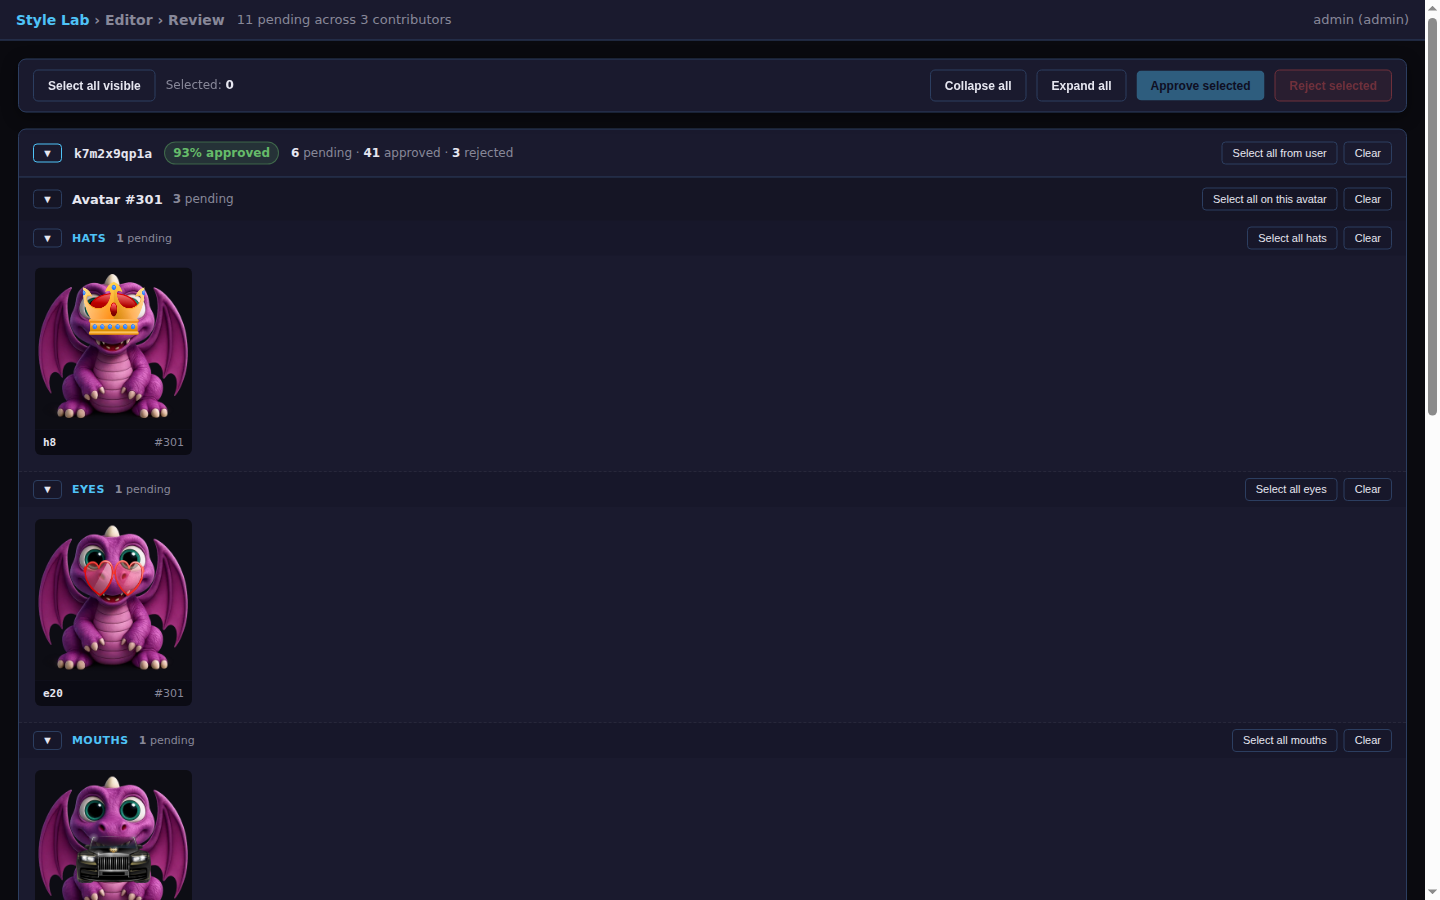Click the EYES category label
The width and height of the screenshot is (1440, 900).
(88, 489)
